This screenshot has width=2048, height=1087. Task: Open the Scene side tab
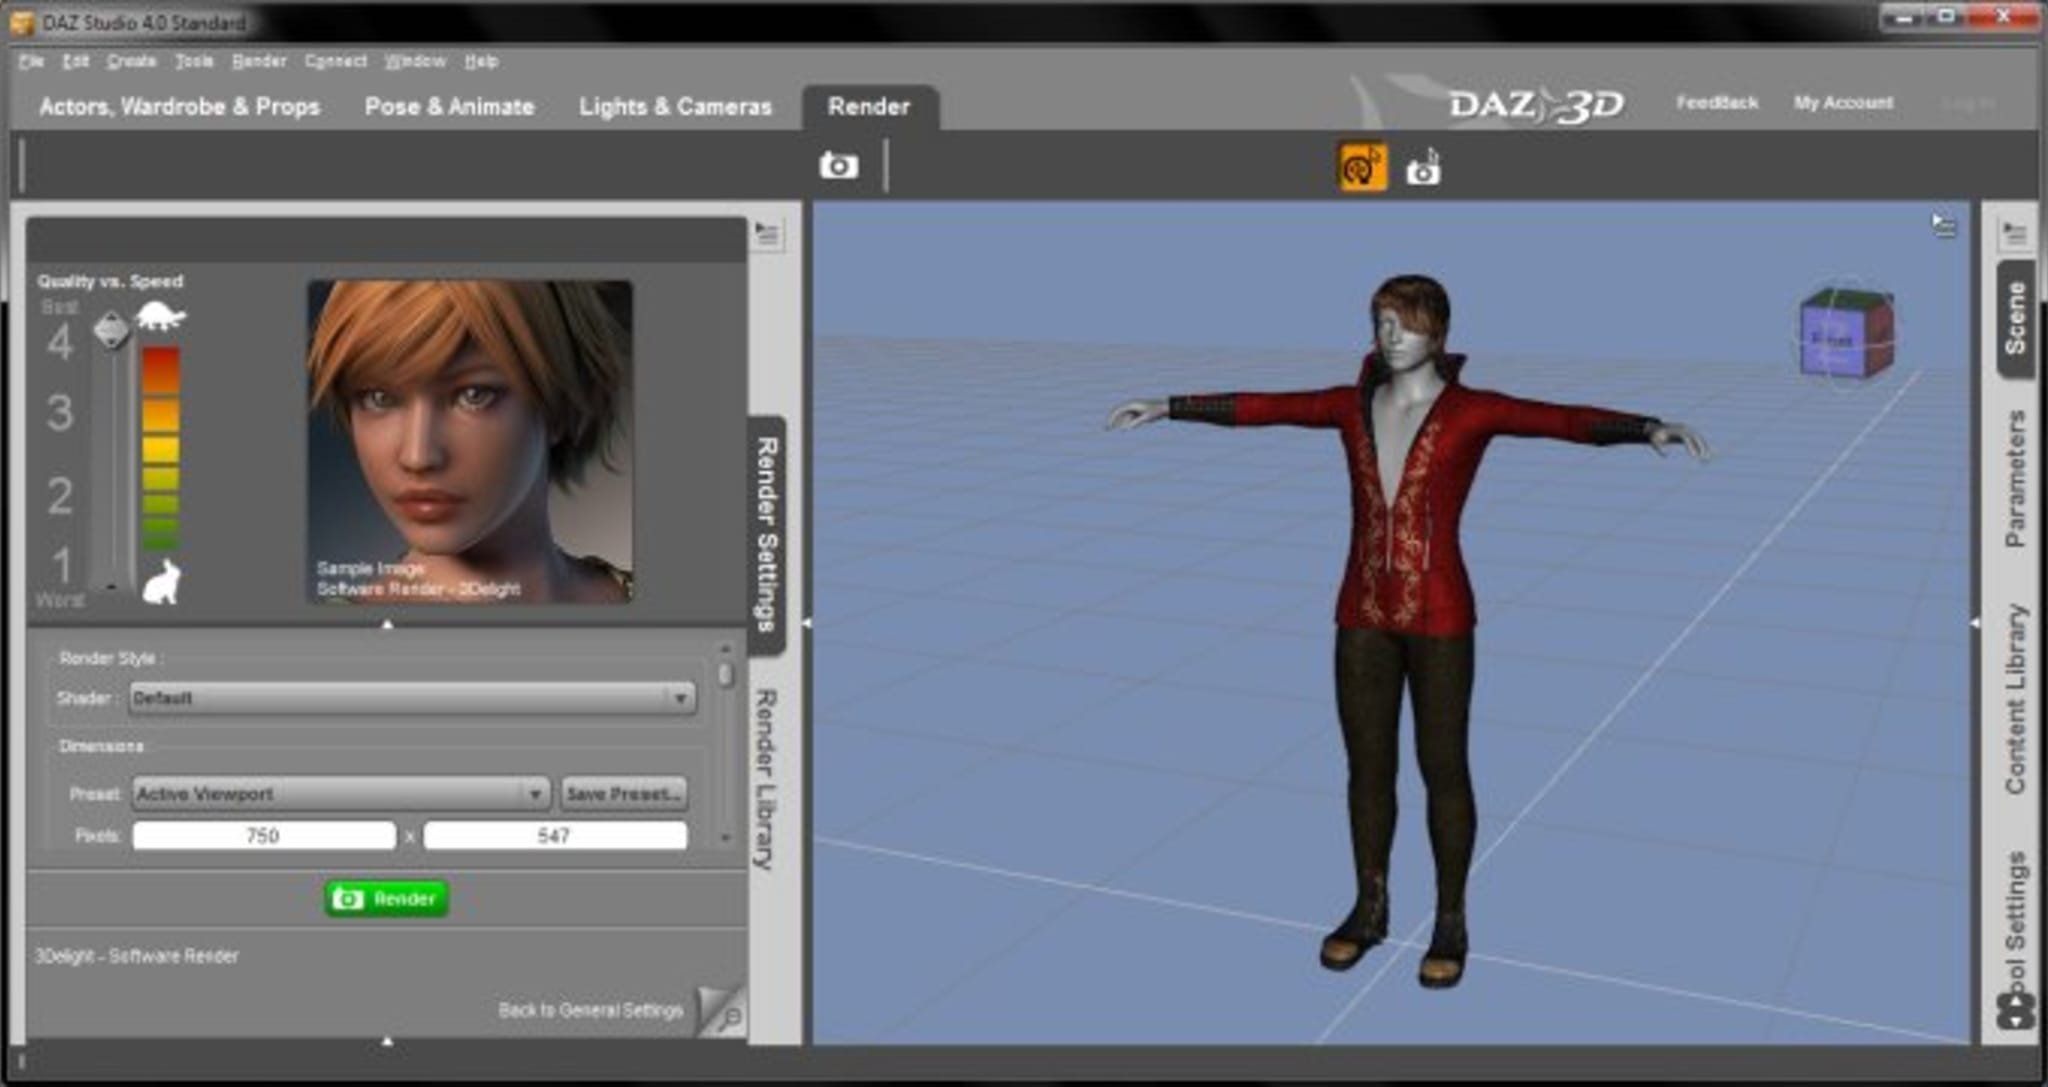point(2015,318)
